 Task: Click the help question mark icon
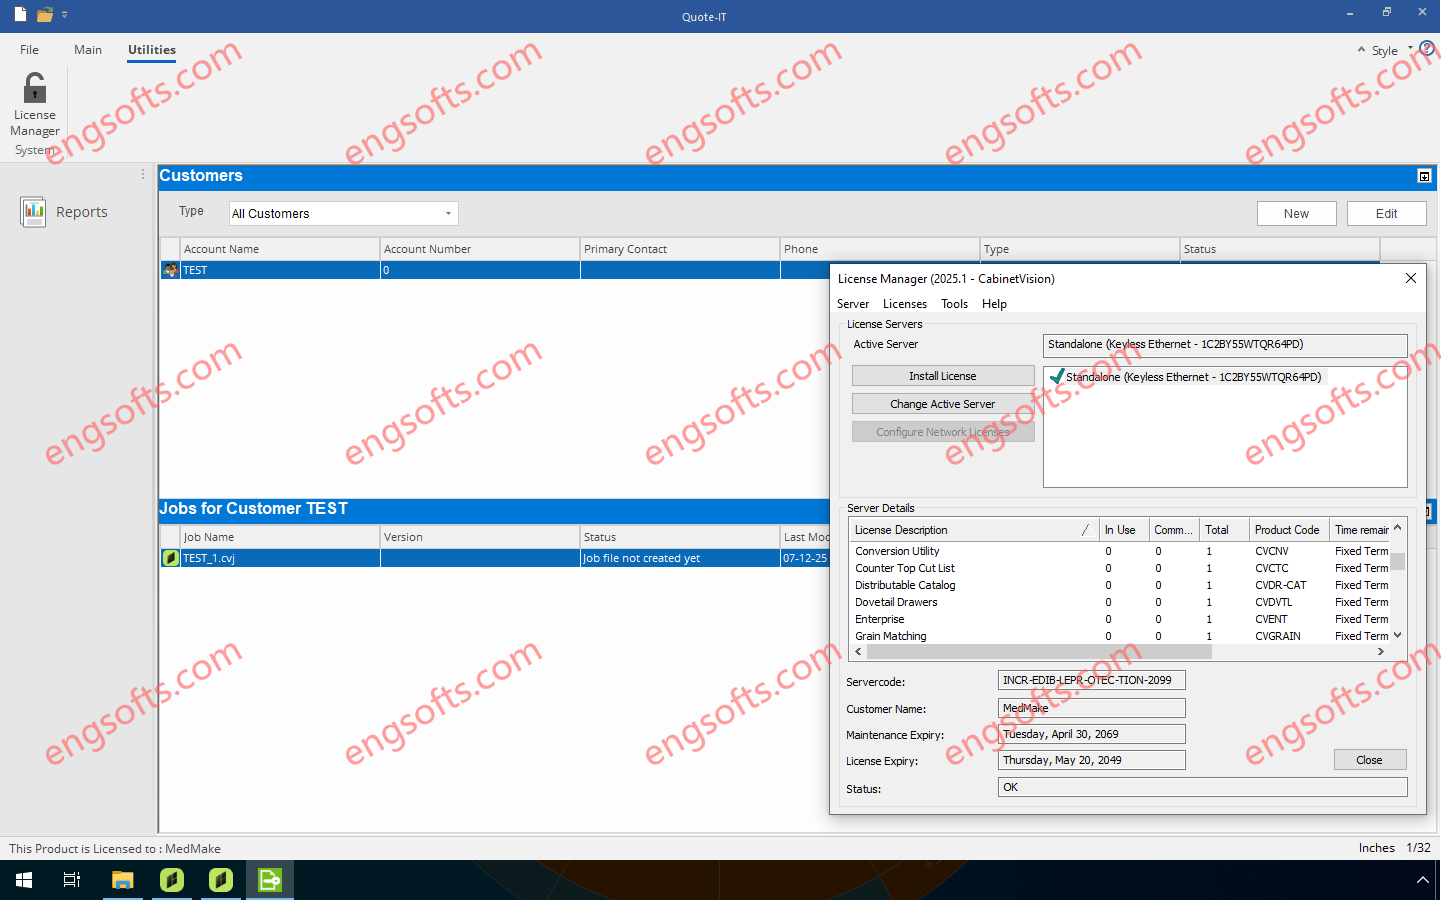click(1427, 48)
